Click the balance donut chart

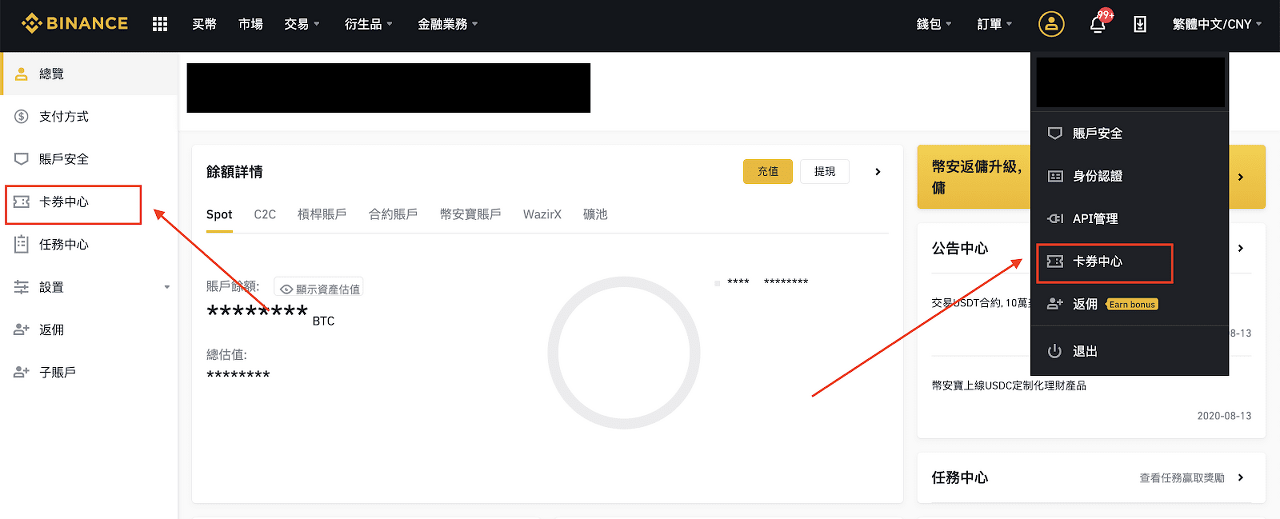[623, 354]
